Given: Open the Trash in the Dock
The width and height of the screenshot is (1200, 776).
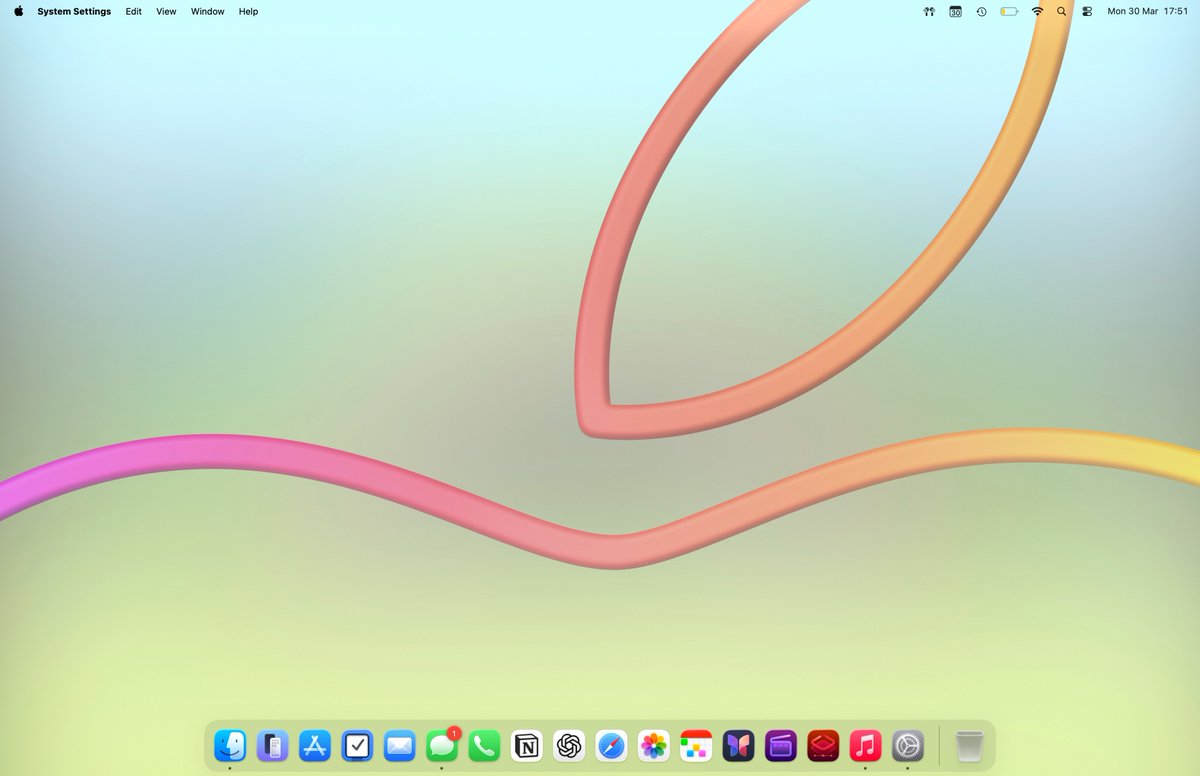Looking at the screenshot, I should tap(969, 745).
